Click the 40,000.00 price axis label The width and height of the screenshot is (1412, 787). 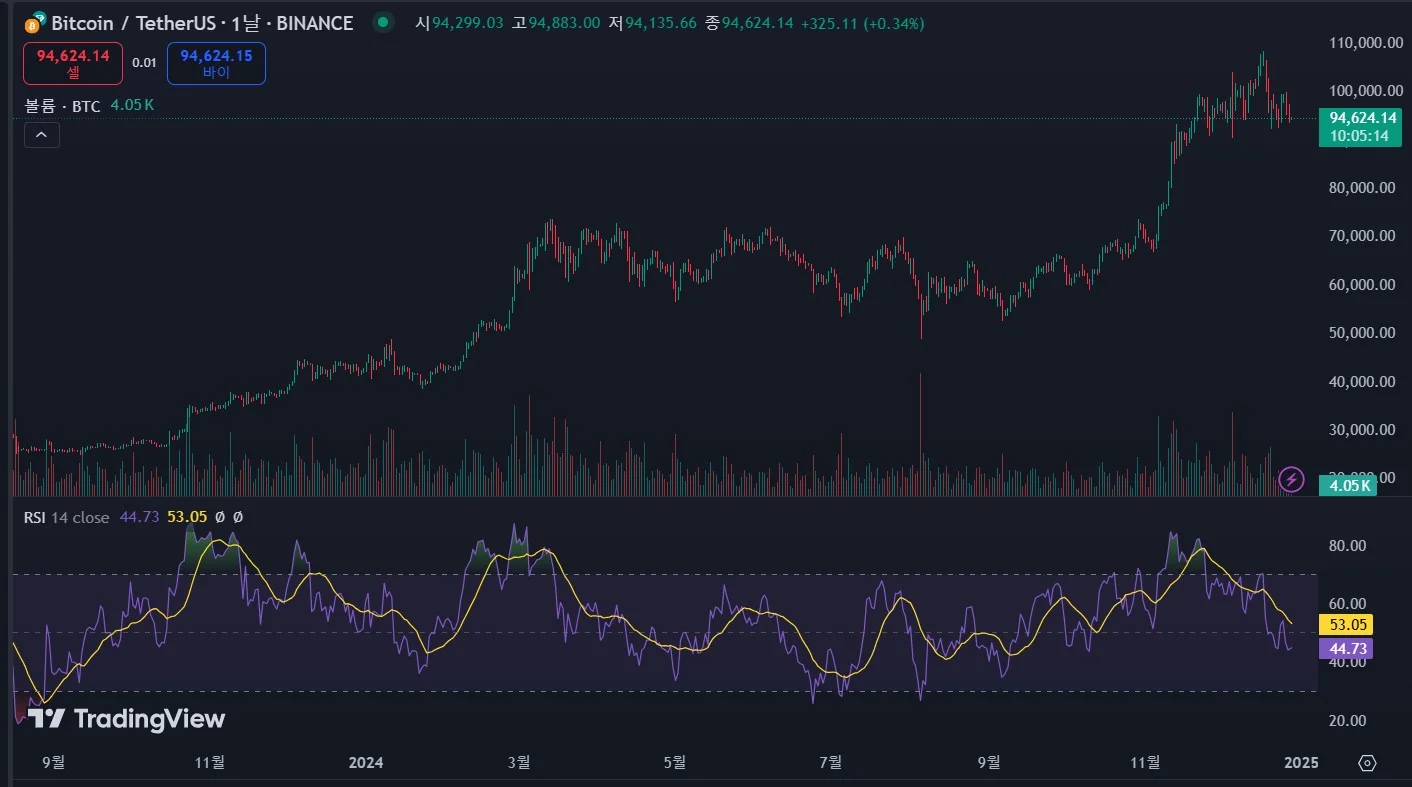click(1362, 381)
